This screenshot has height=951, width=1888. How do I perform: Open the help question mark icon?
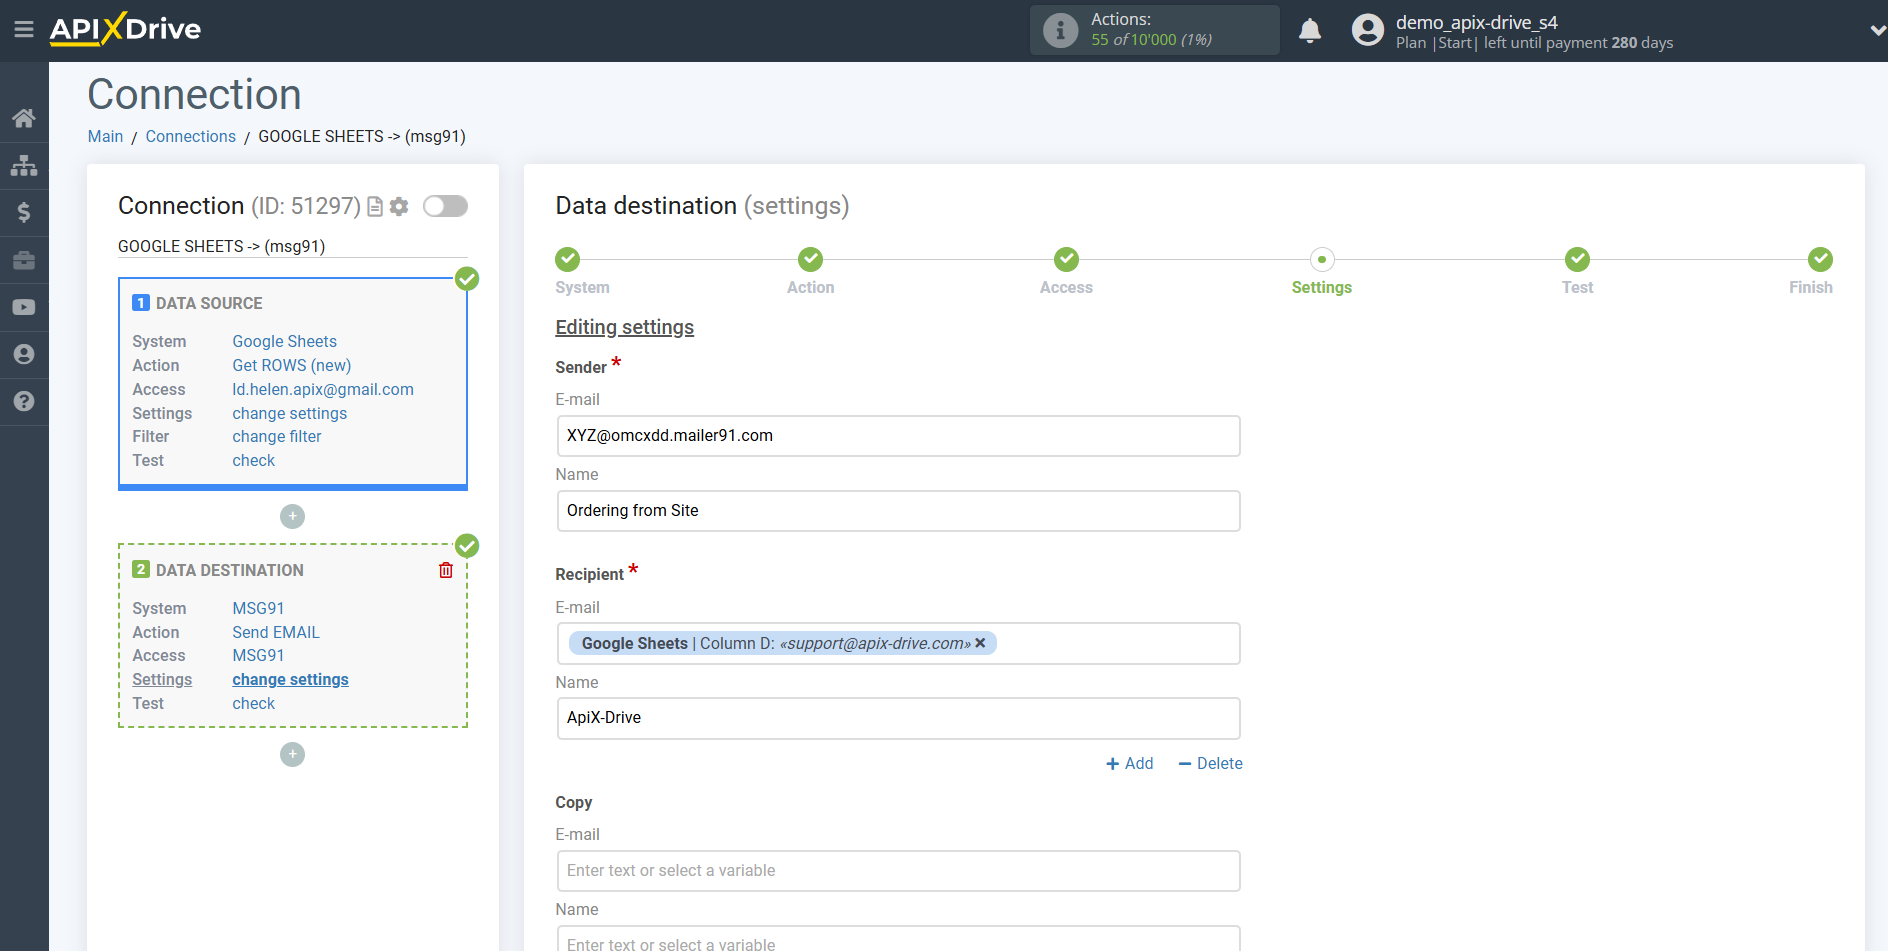tap(24, 401)
